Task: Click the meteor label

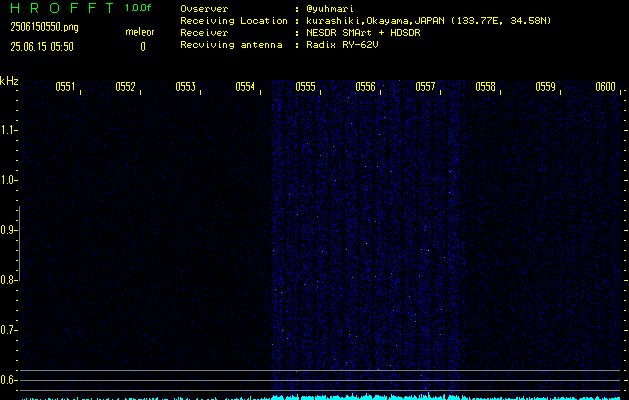Action: [140, 32]
